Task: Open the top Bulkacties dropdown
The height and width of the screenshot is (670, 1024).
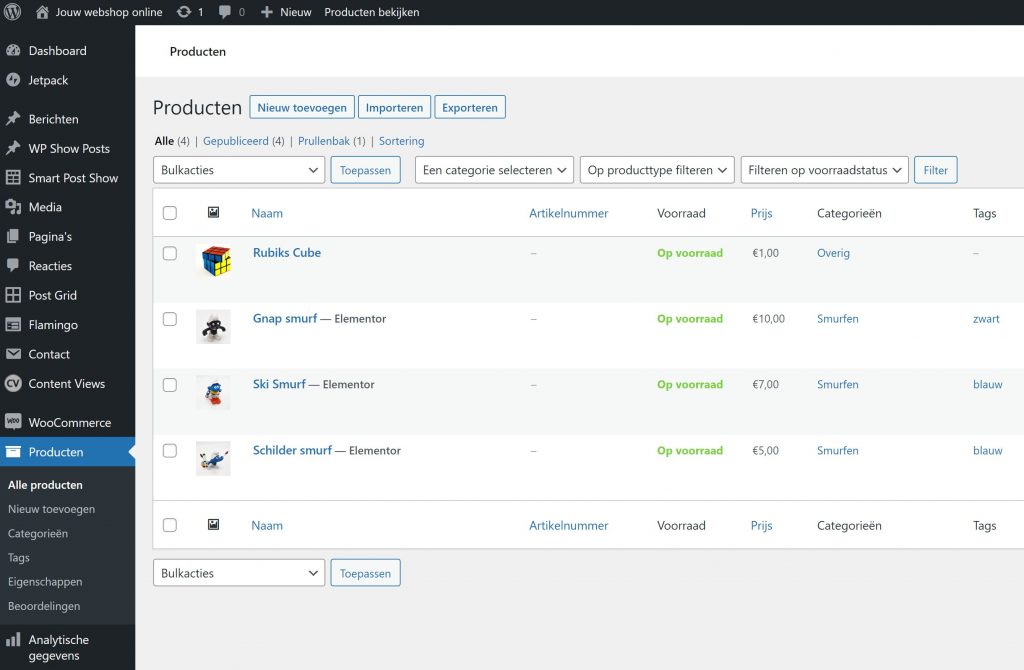Action: click(238, 170)
